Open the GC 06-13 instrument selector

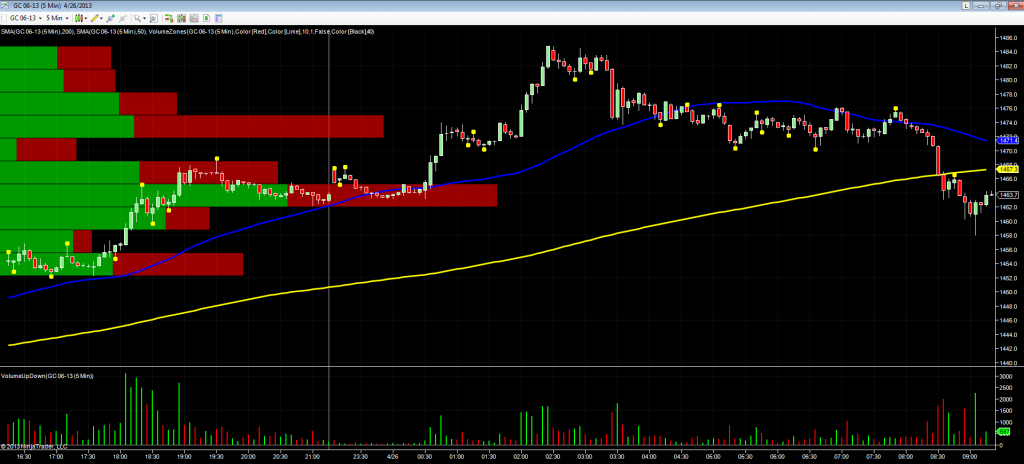pos(25,18)
